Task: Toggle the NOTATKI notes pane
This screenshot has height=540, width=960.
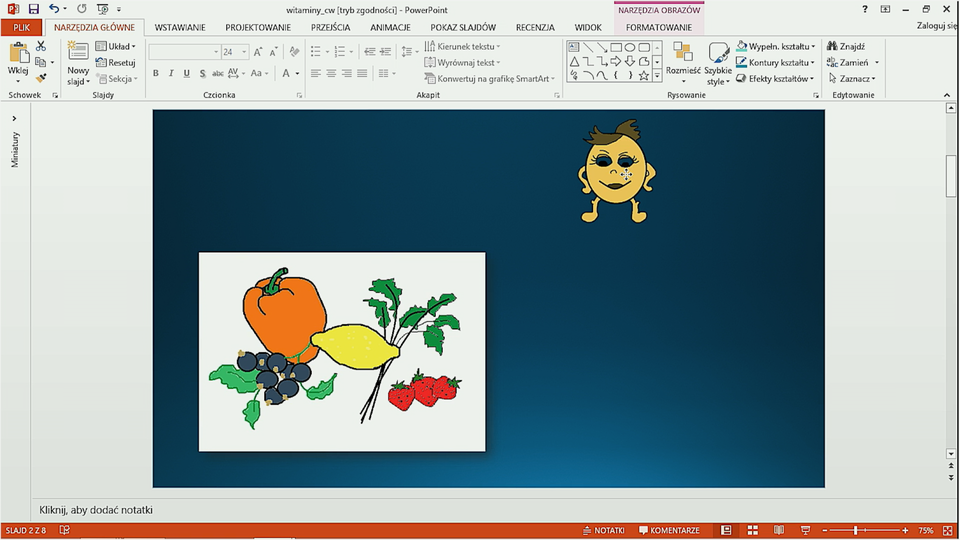Action: (603, 530)
